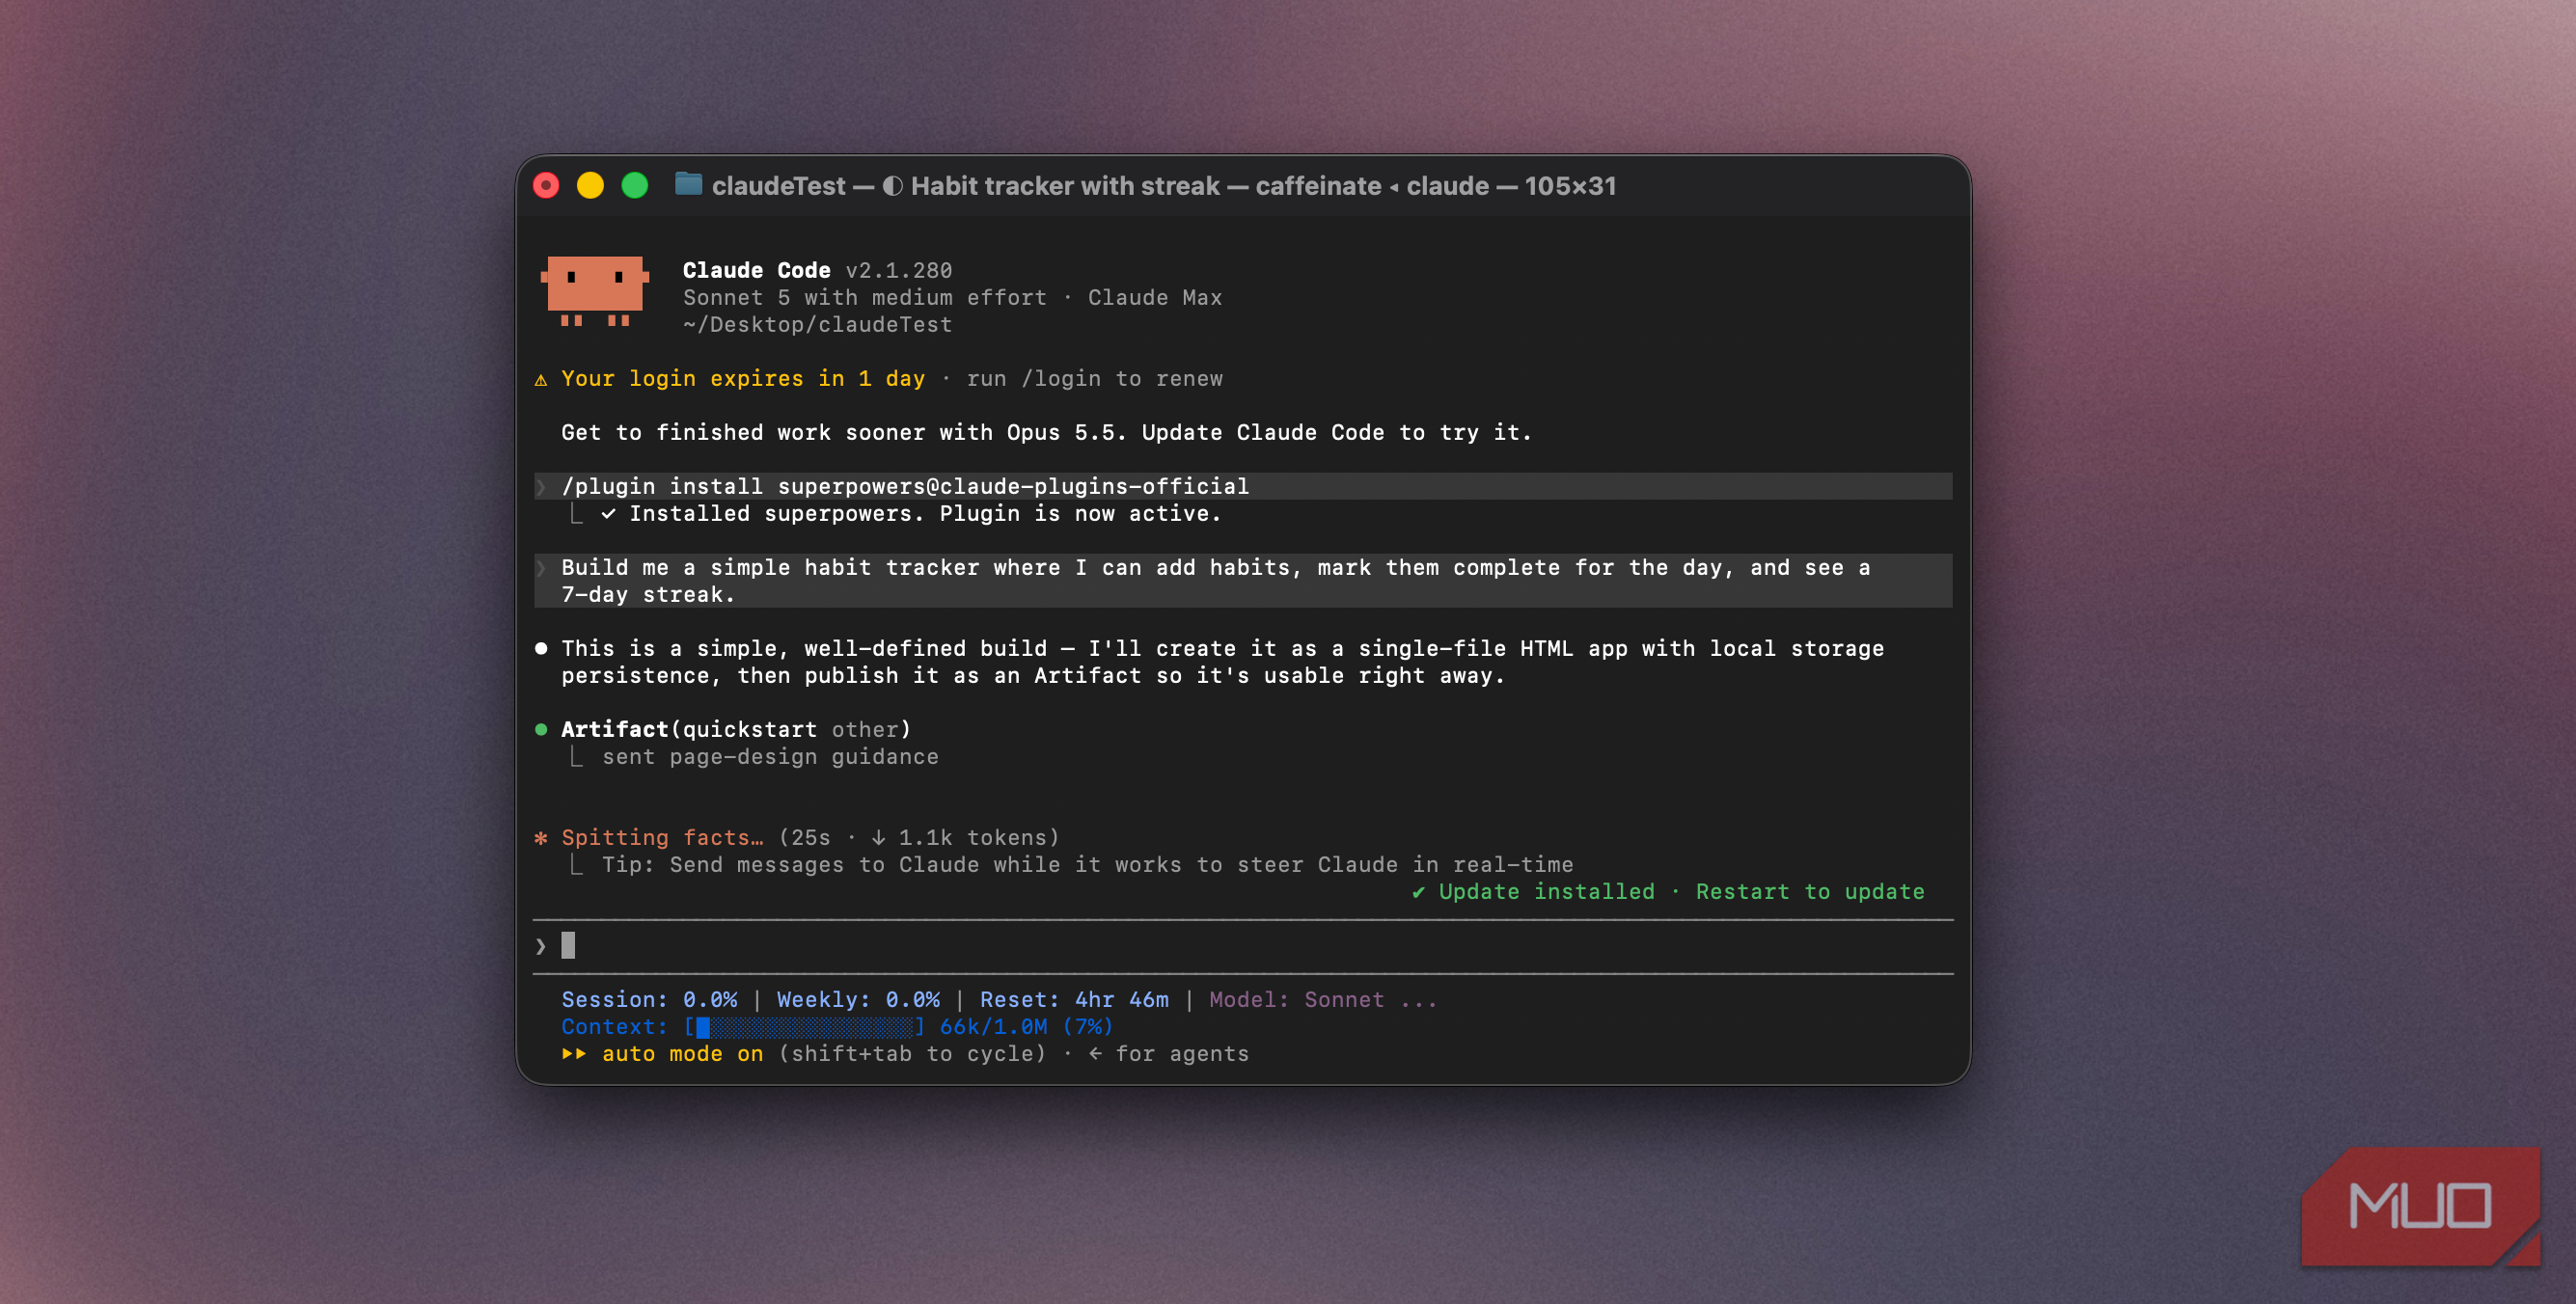Image resolution: width=2576 pixels, height=1304 pixels.
Task: Click the green bullet beside Artifact
Action: (541, 729)
